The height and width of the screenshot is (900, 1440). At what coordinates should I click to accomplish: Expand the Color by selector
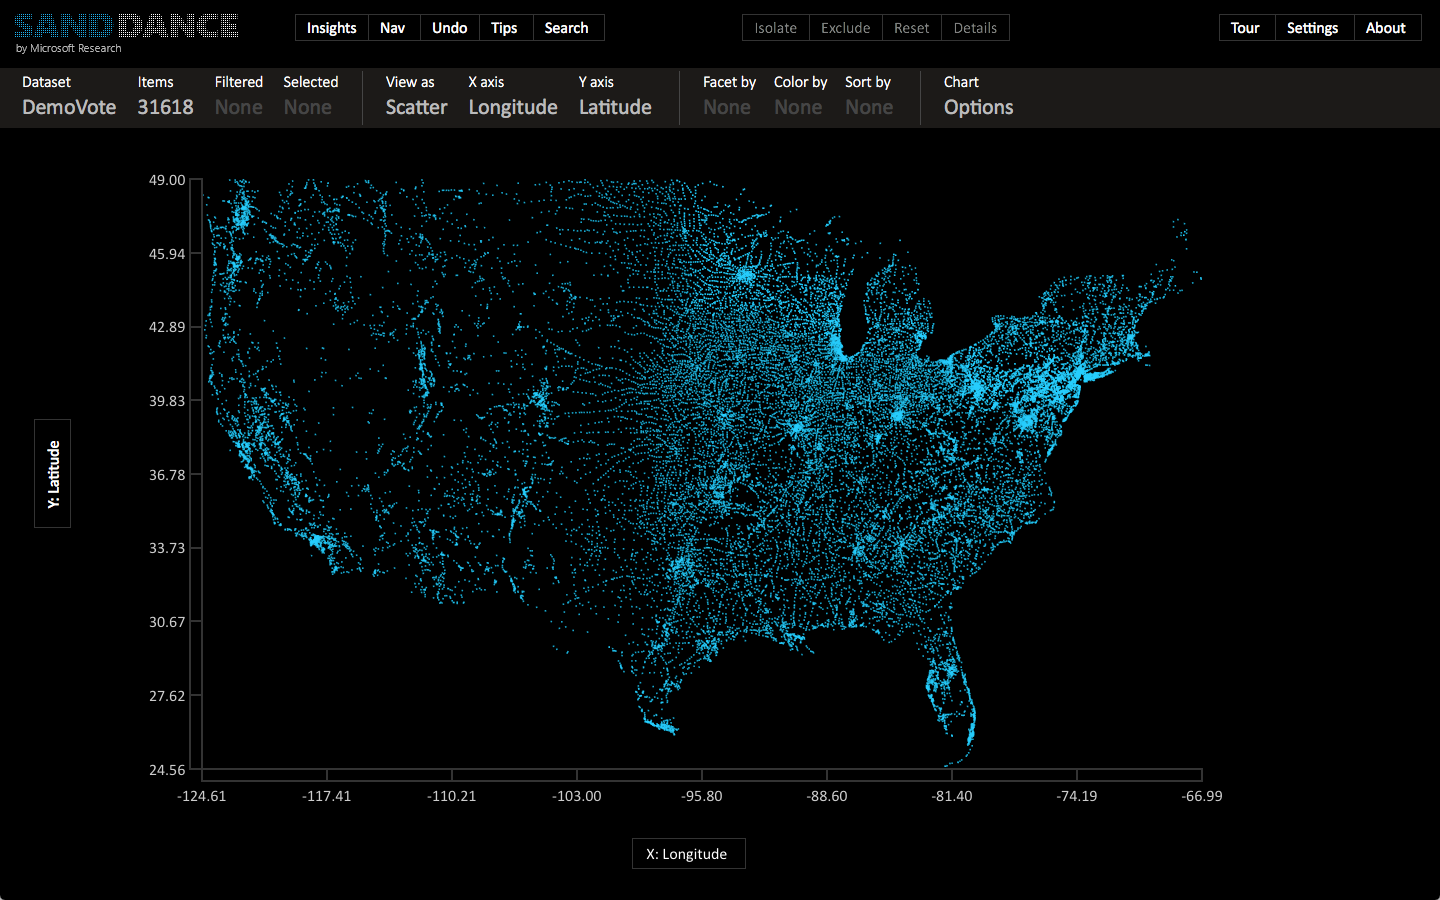pos(798,107)
